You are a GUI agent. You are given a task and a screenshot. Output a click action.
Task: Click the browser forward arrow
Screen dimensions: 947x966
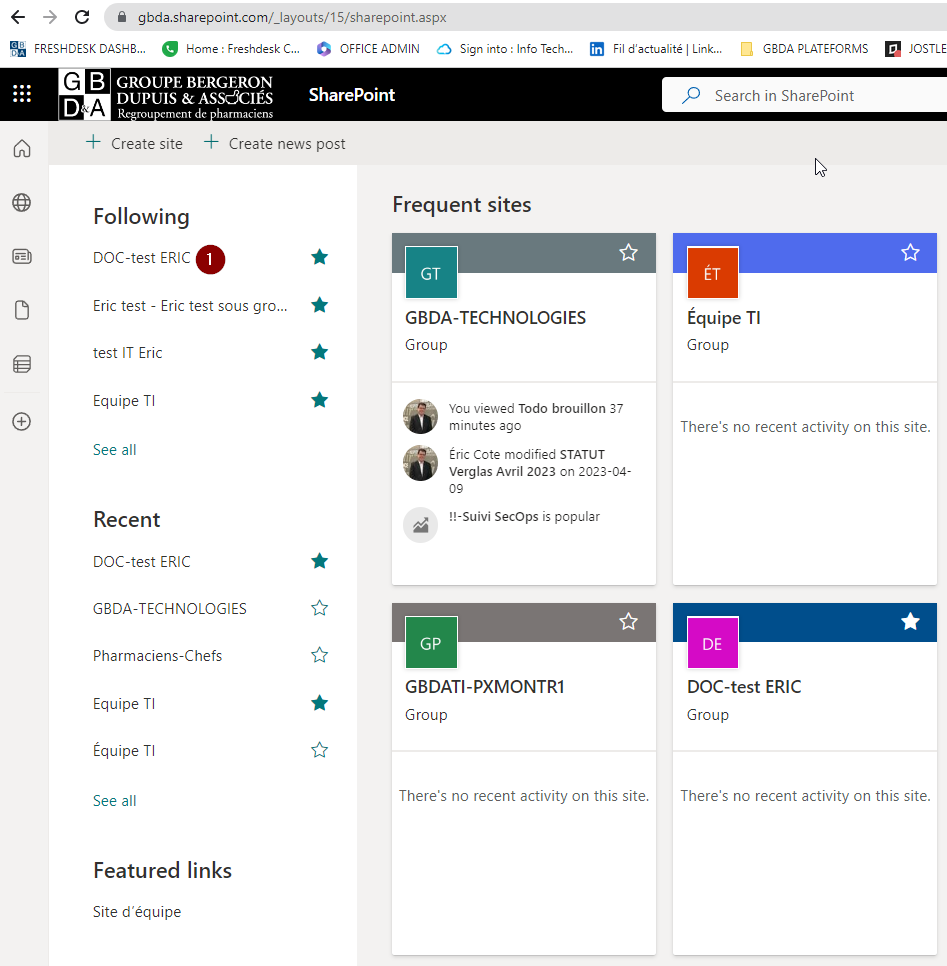tap(50, 17)
